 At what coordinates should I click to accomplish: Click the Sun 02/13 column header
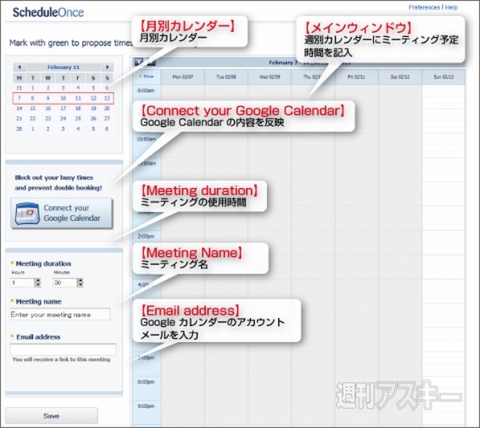click(443, 77)
